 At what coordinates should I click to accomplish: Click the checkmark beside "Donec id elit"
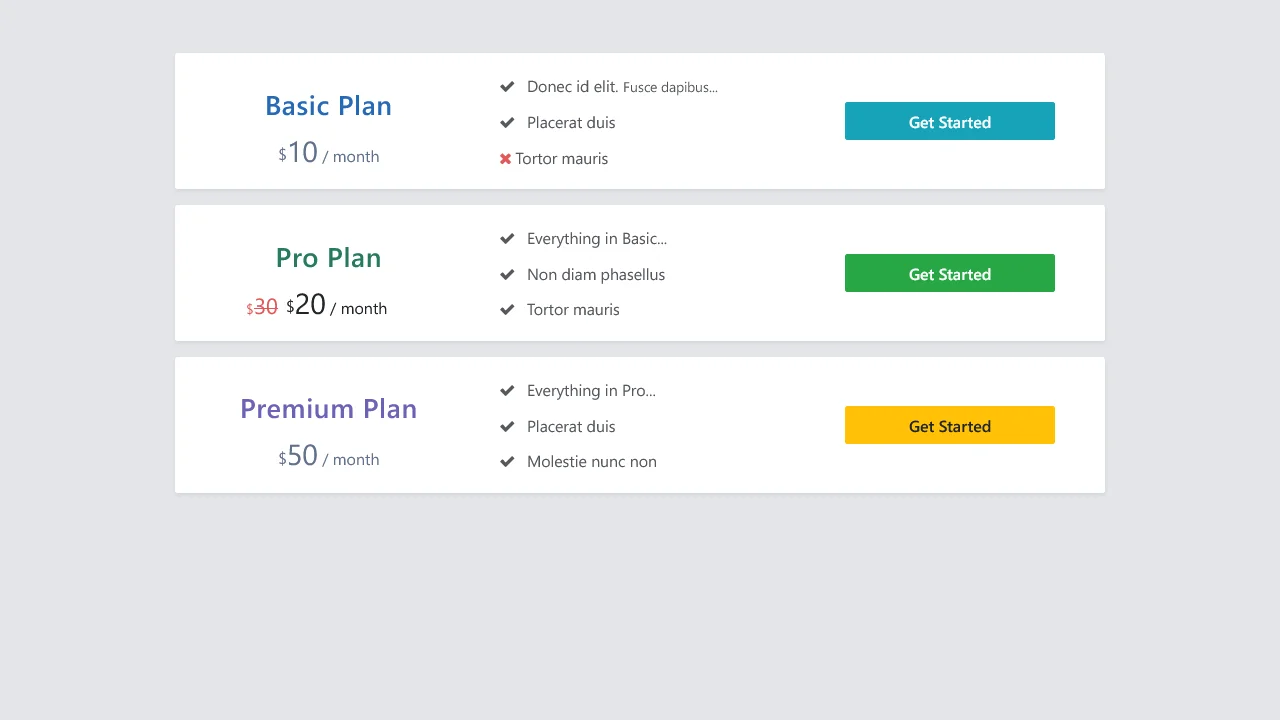point(507,86)
